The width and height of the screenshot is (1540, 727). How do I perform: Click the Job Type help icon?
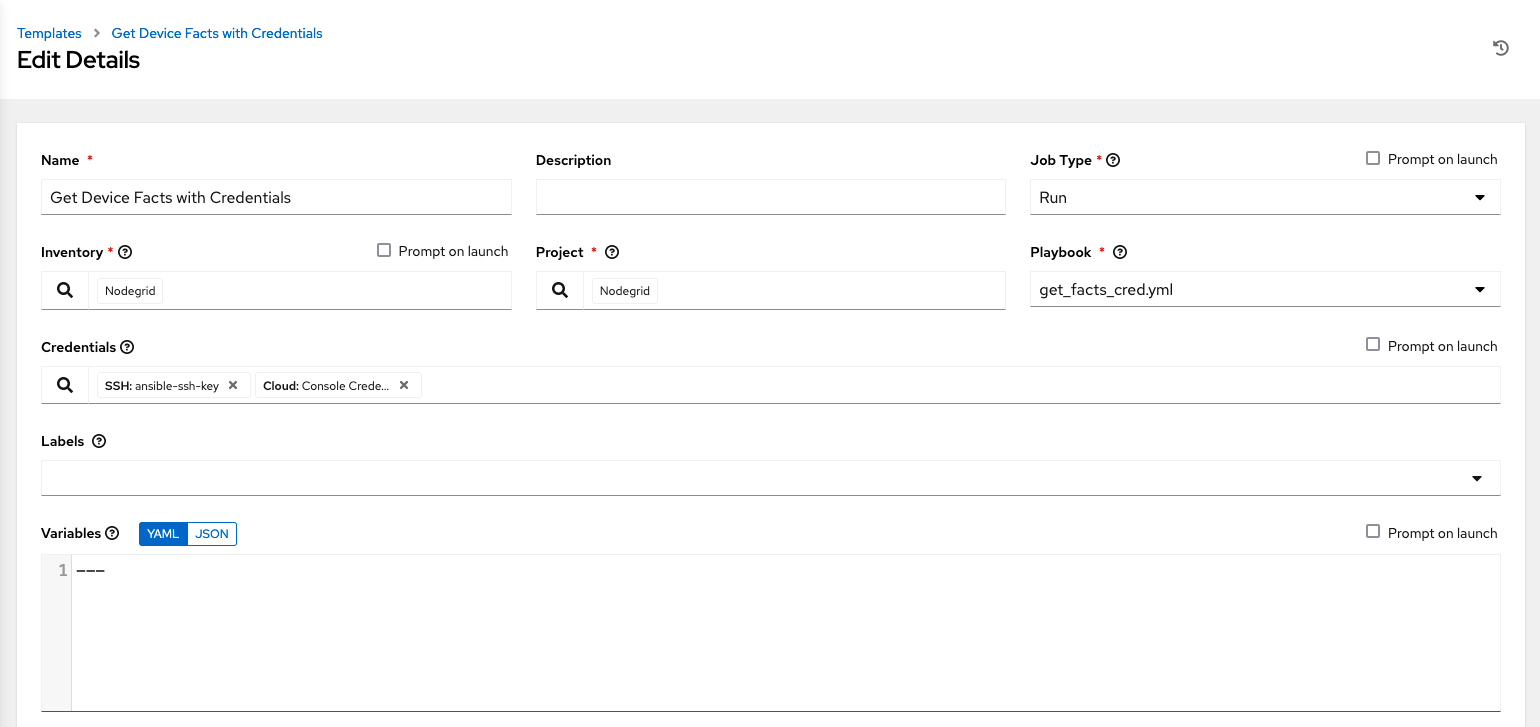[1113, 160]
